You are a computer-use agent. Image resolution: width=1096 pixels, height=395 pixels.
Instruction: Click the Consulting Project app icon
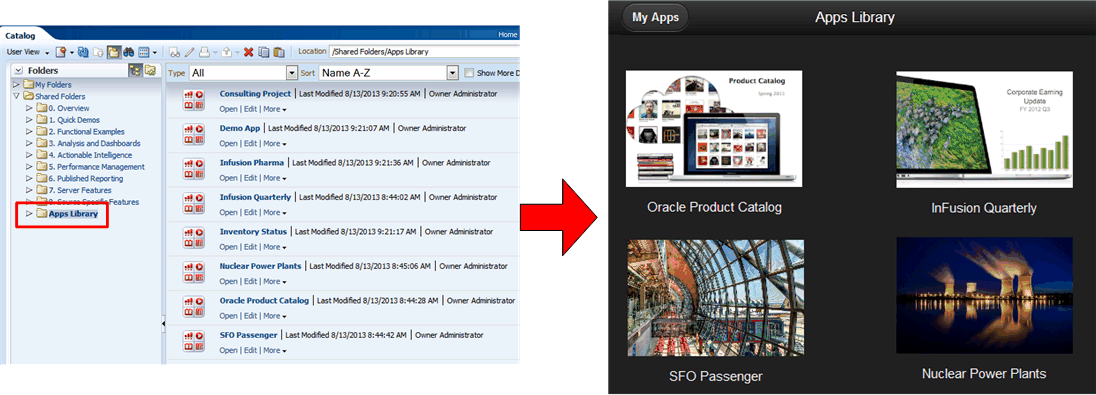pos(194,99)
